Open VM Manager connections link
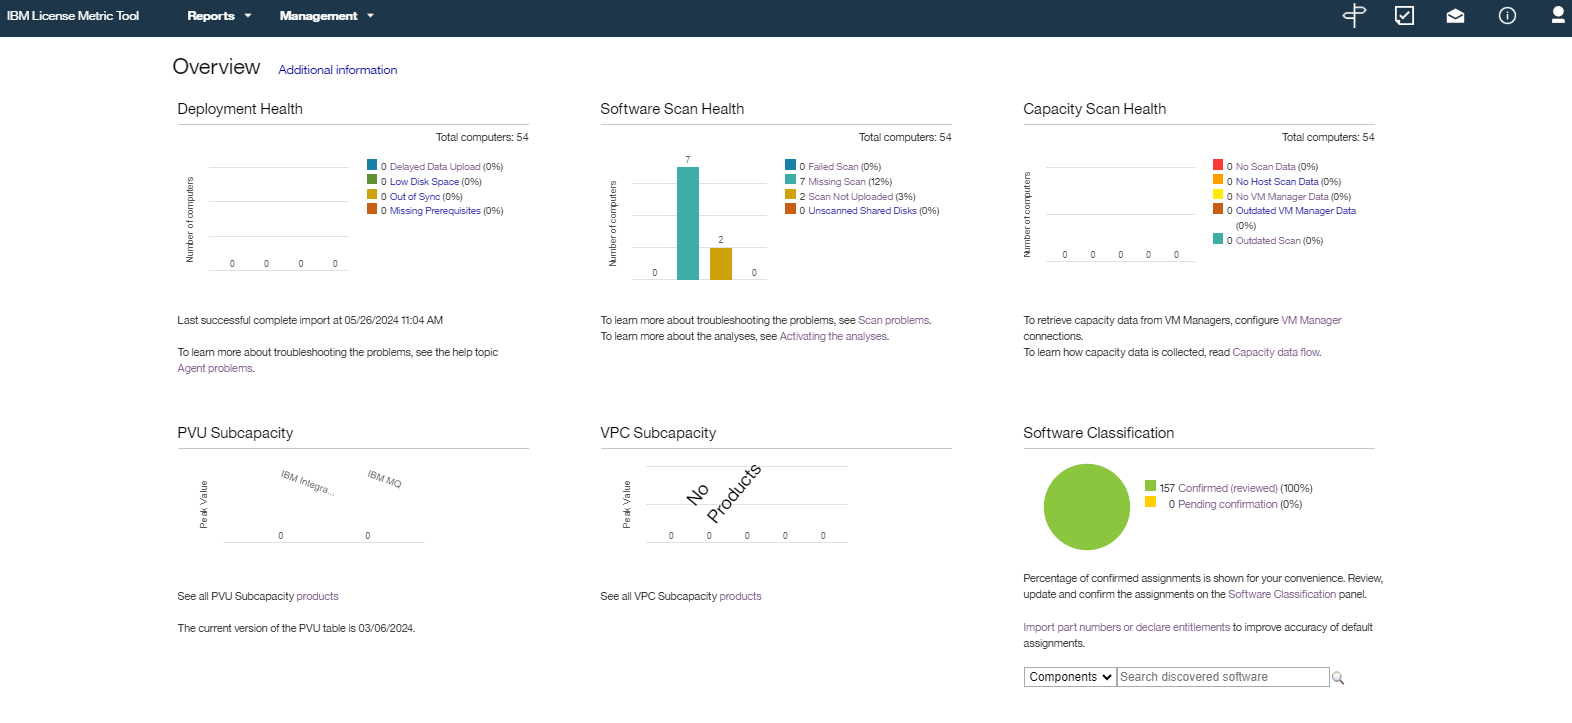The width and height of the screenshot is (1572, 723). (x=1311, y=321)
